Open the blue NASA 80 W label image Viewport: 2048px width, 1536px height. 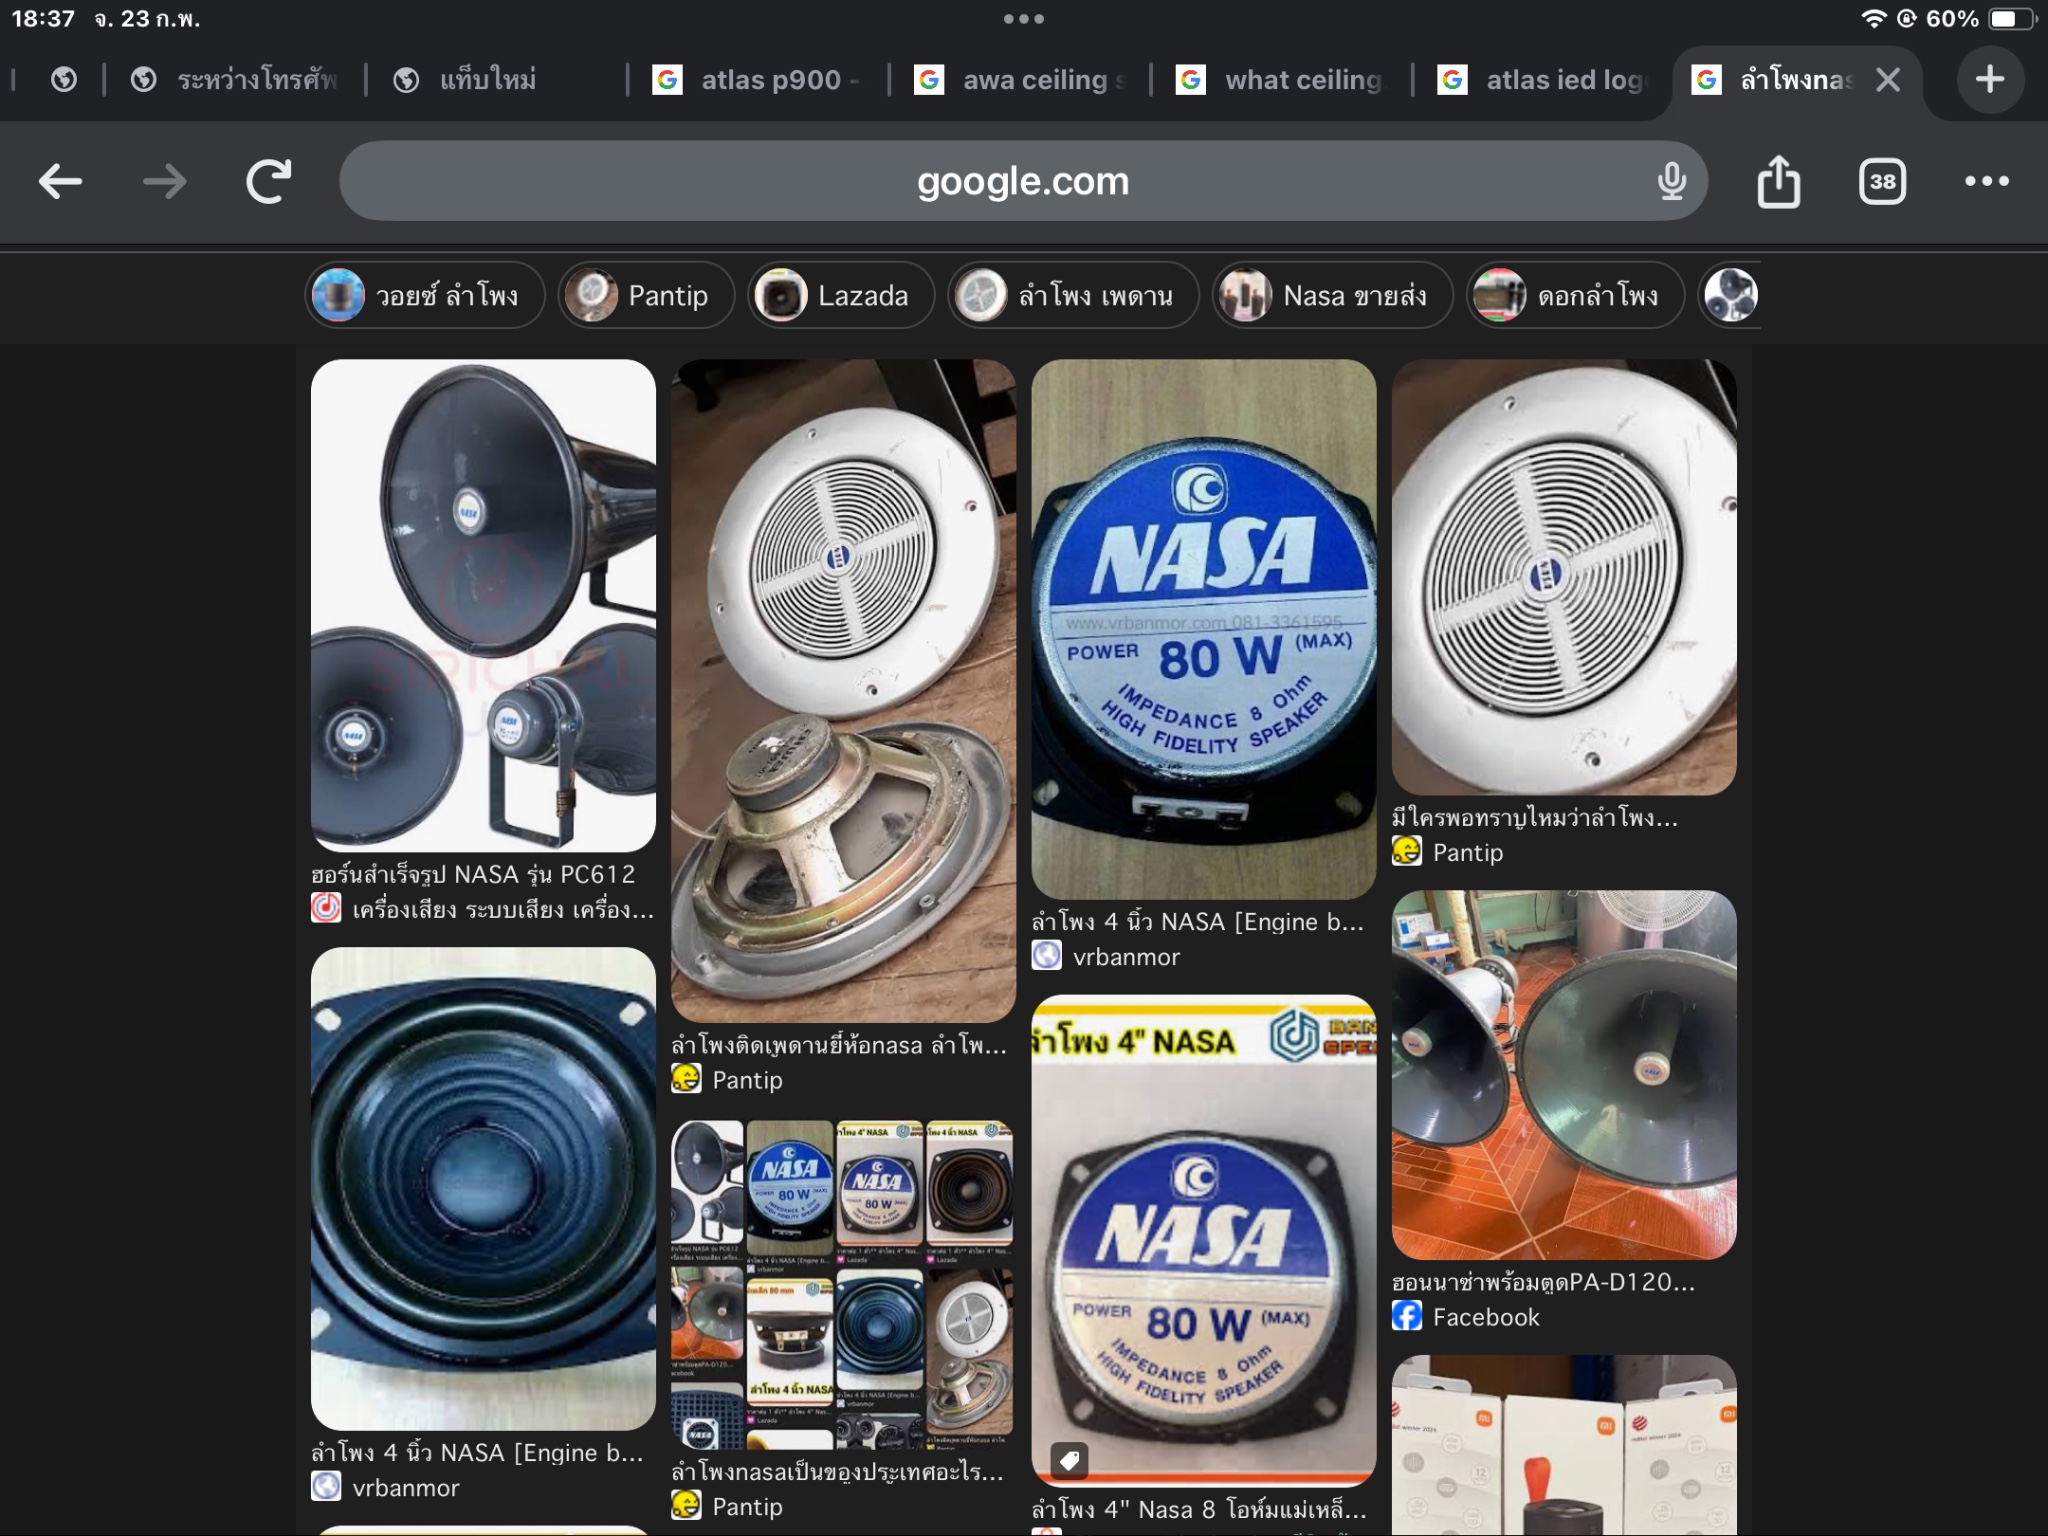(x=1203, y=628)
